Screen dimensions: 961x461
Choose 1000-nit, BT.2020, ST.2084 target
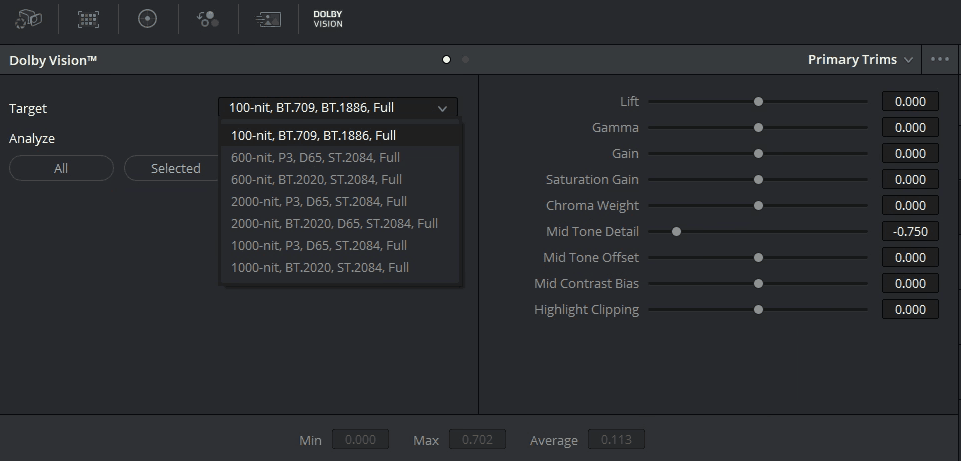(x=340, y=268)
